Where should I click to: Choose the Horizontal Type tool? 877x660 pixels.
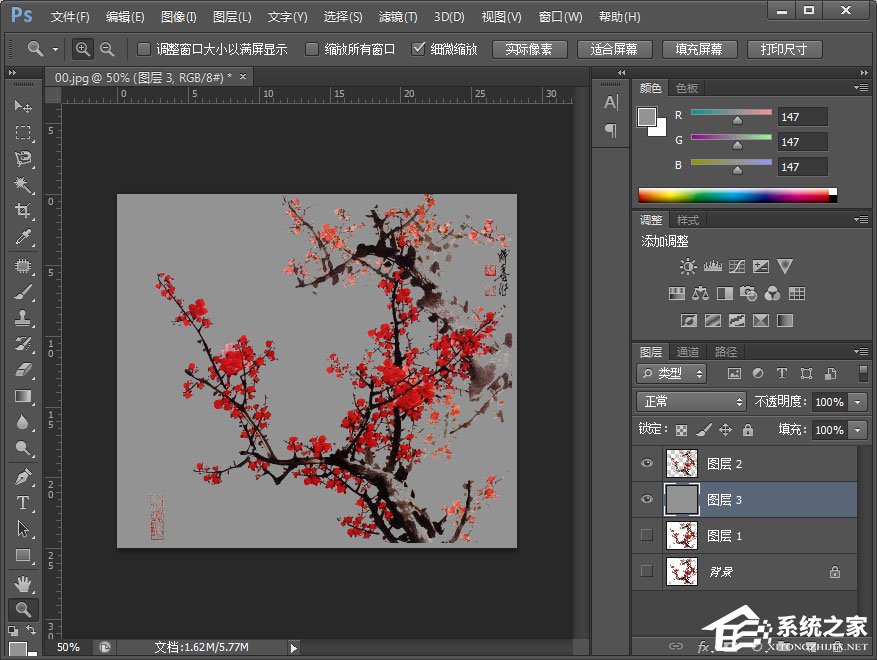(23, 503)
